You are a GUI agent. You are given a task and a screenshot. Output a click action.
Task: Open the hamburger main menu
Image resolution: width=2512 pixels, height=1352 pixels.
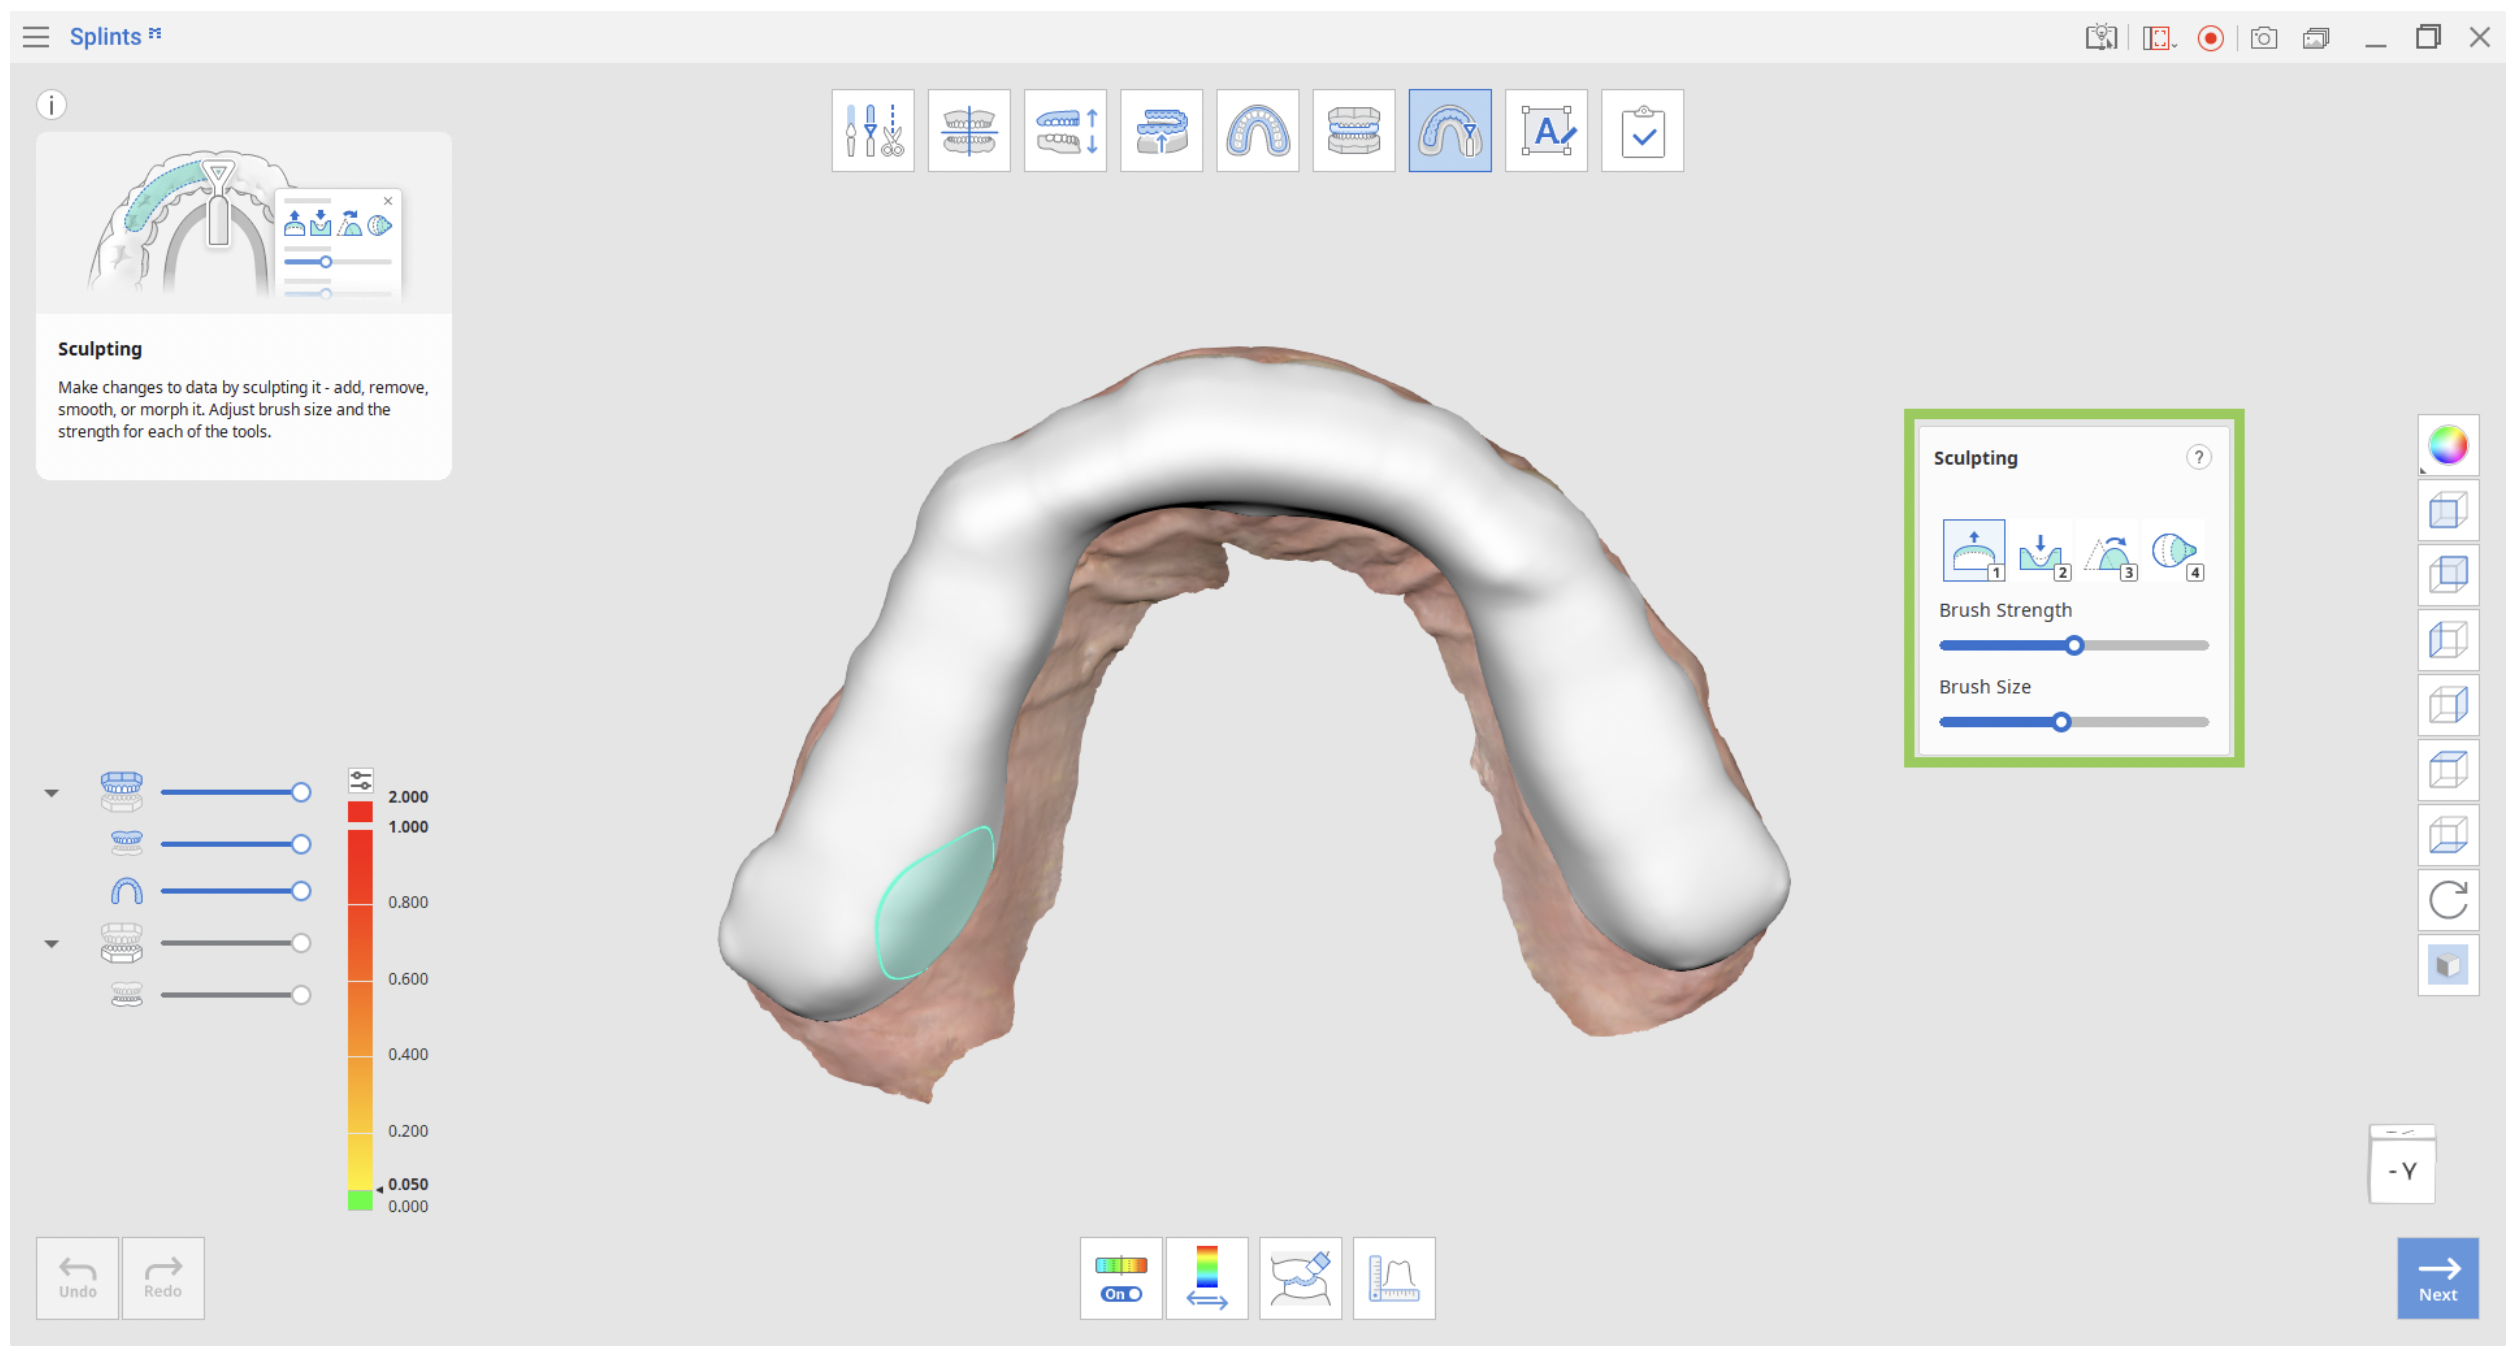point(36,37)
